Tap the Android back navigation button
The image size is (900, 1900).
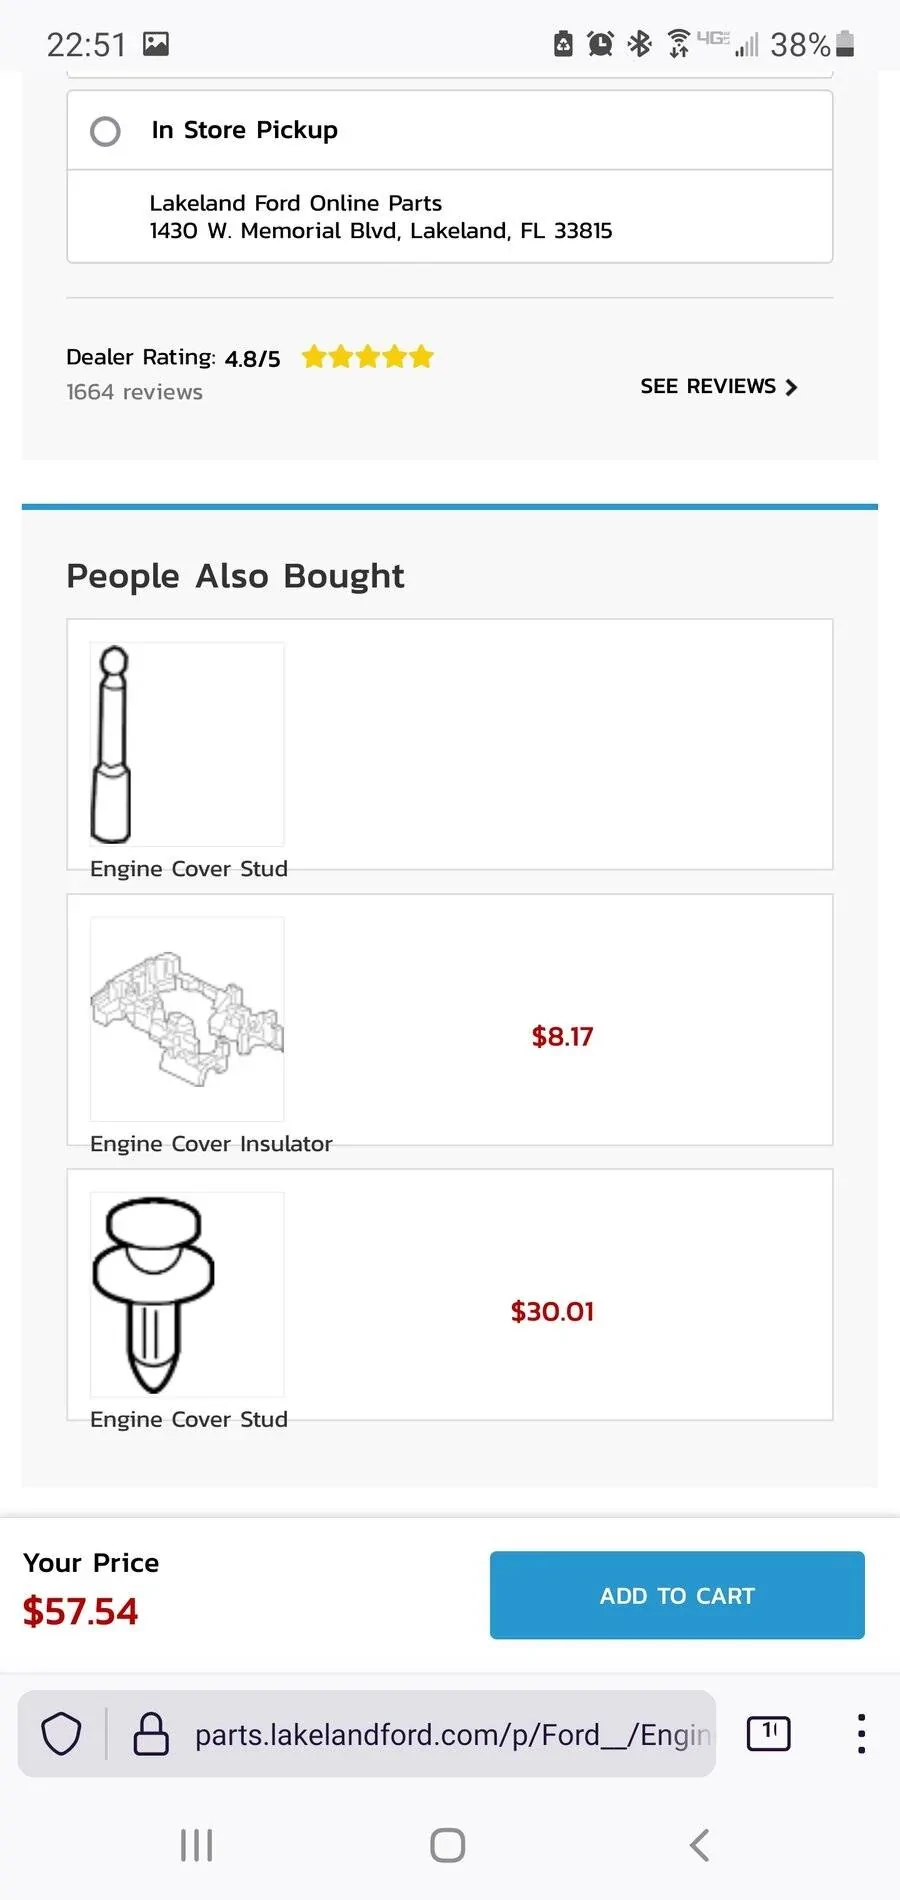point(700,1845)
